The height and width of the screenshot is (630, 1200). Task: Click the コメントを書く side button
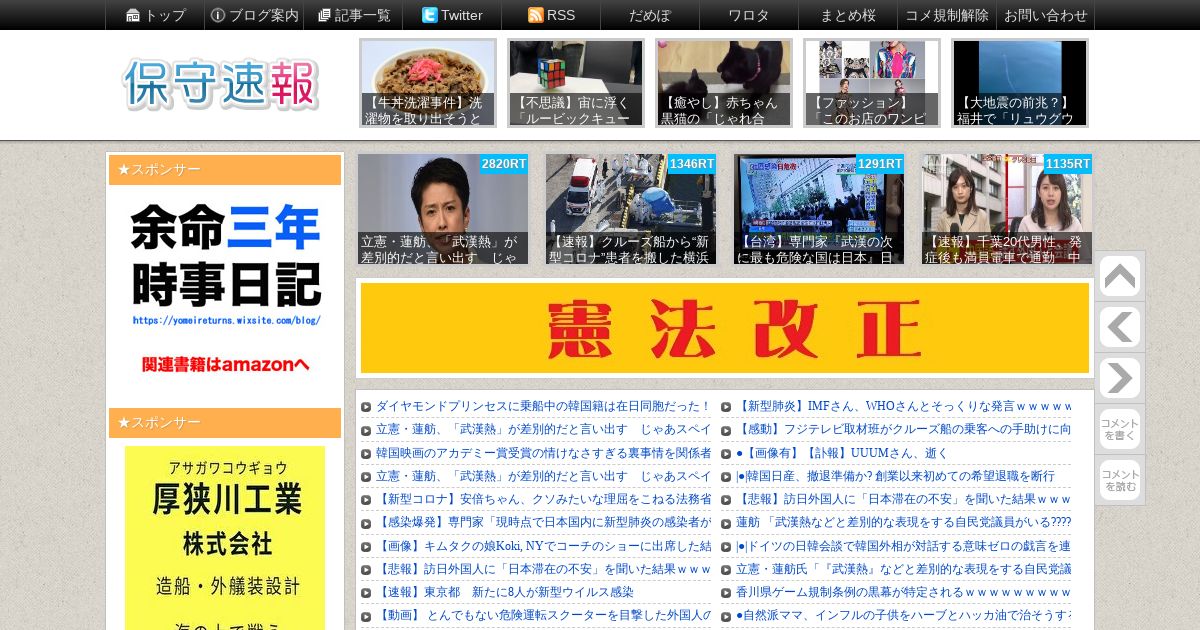click(x=1120, y=429)
